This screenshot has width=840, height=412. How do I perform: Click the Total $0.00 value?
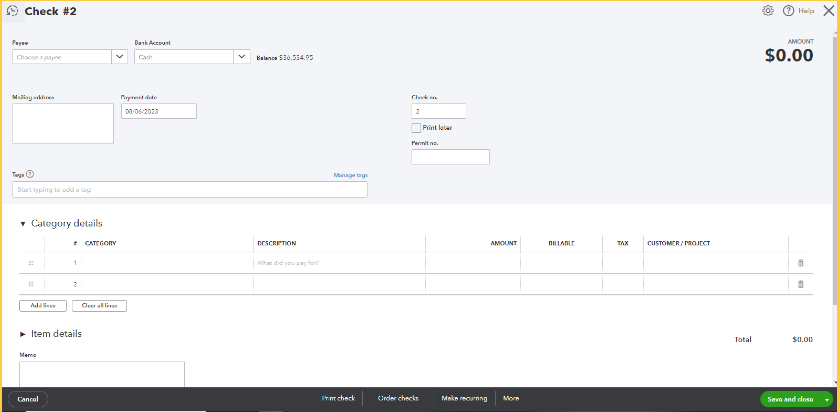click(x=802, y=340)
